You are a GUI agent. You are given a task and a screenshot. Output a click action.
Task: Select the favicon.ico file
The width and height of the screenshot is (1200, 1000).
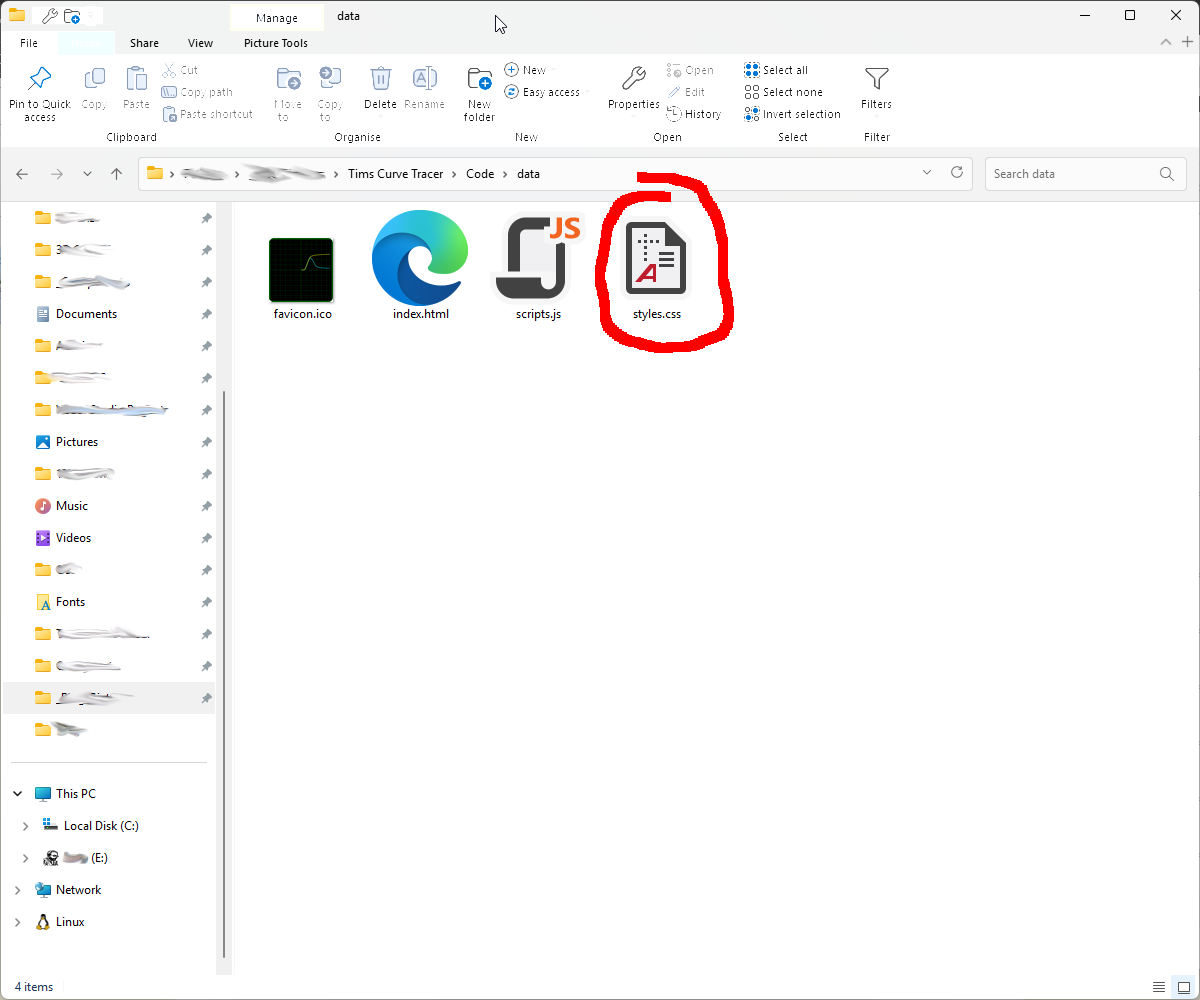point(302,270)
